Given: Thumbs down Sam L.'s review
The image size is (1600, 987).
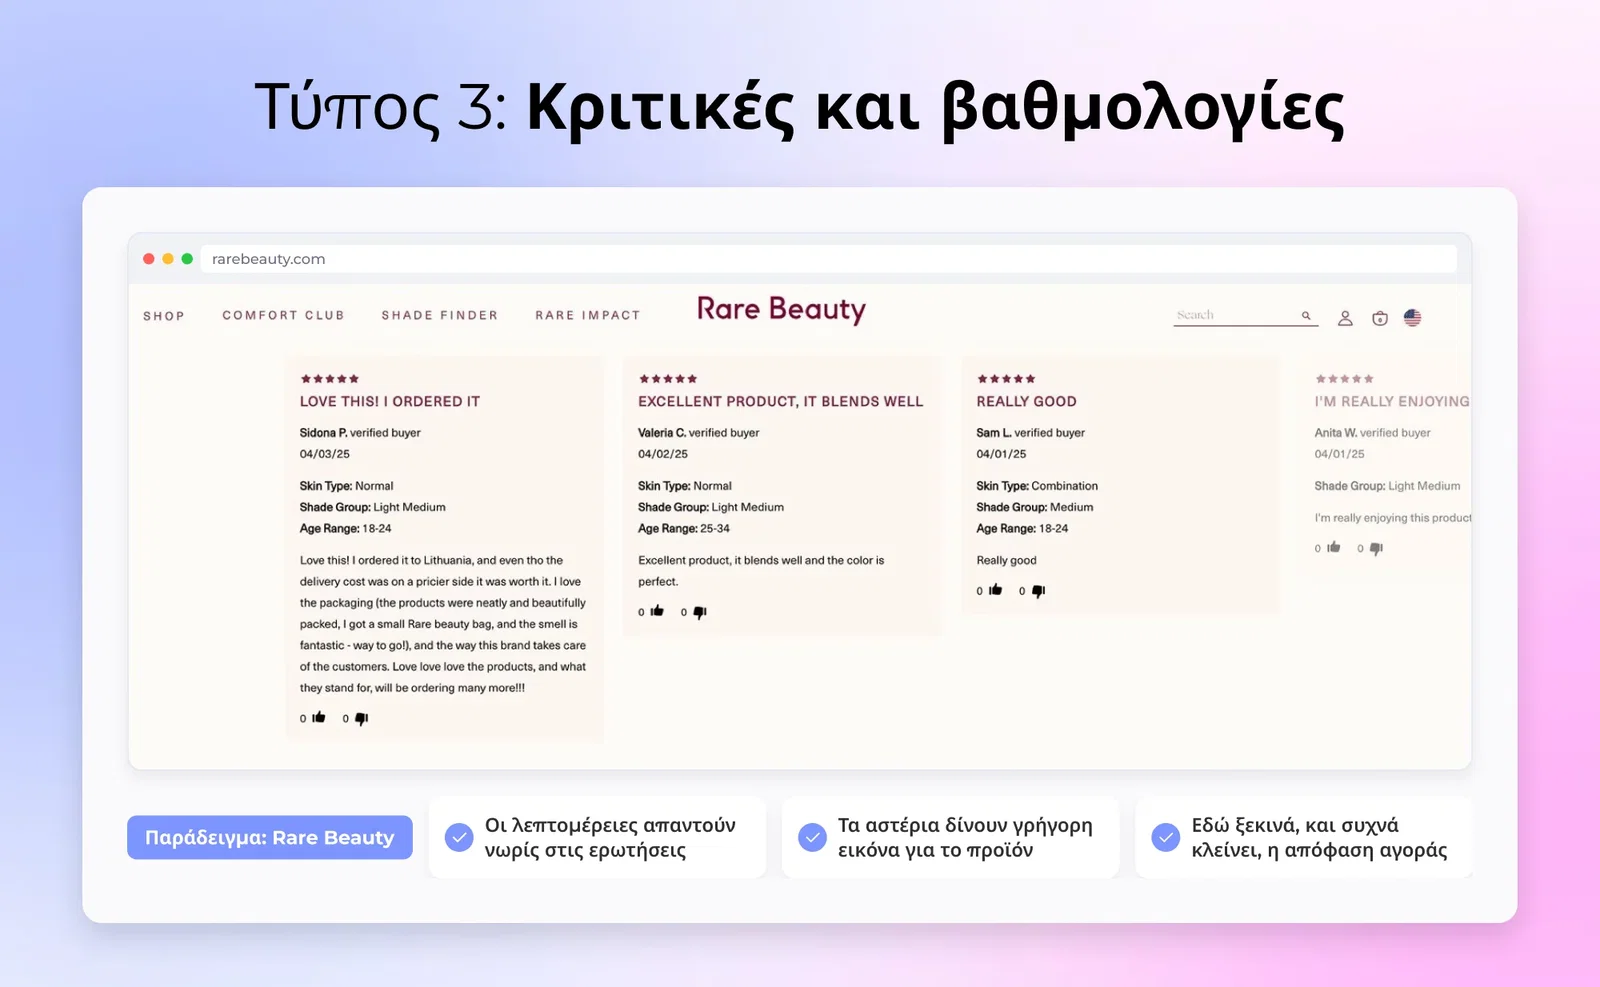Looking at the screenshot, I should click(x=1038, y=591).
